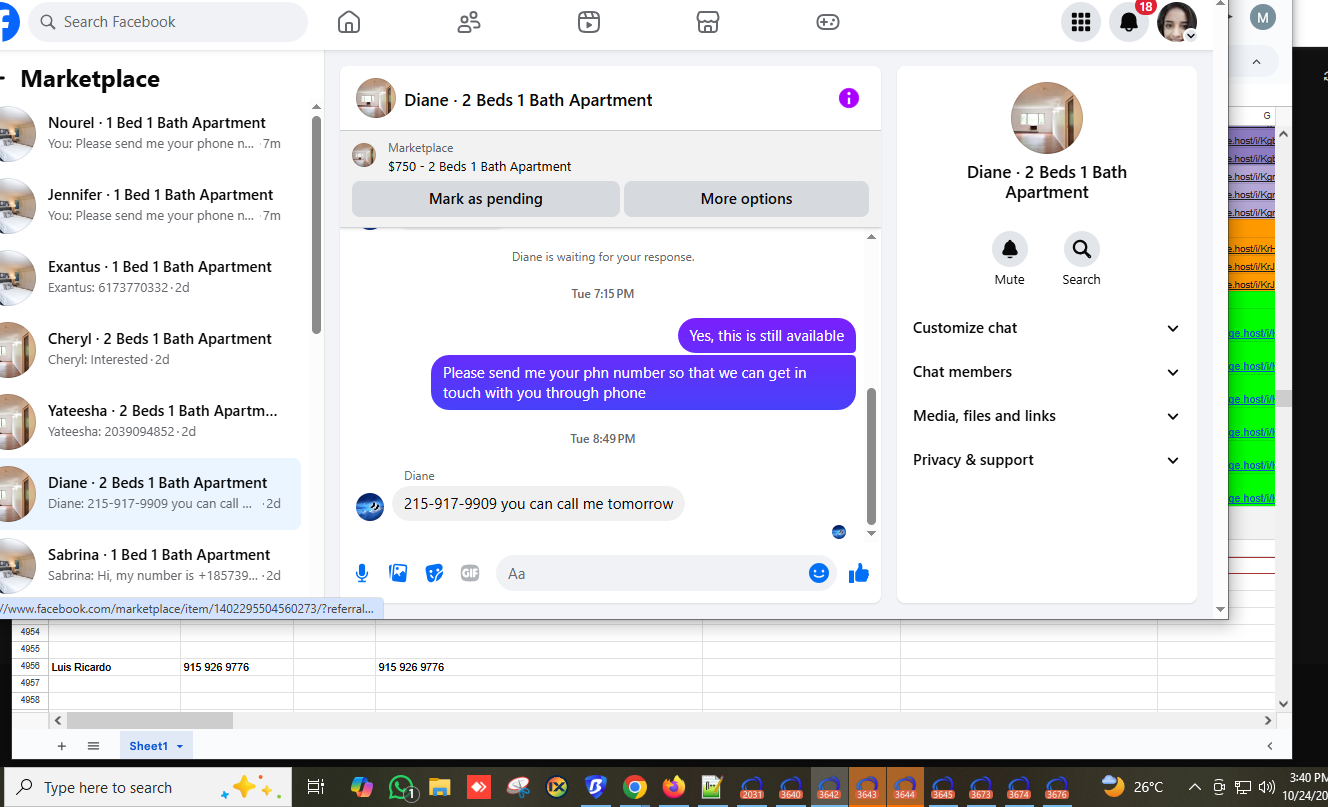Screen dimensions: 1328x807
Task: Click the Mark as pending button
Action: (486, 199)
